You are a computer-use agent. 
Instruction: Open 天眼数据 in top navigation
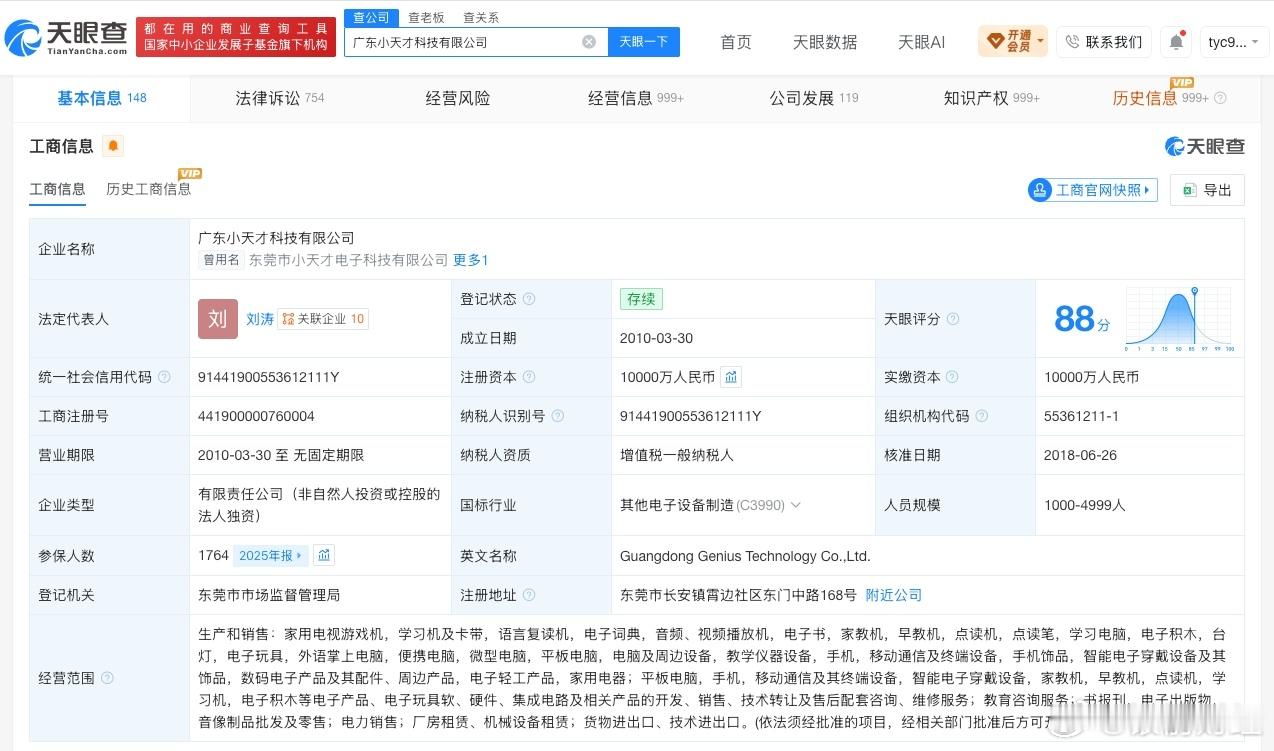(x=825, y=42)
